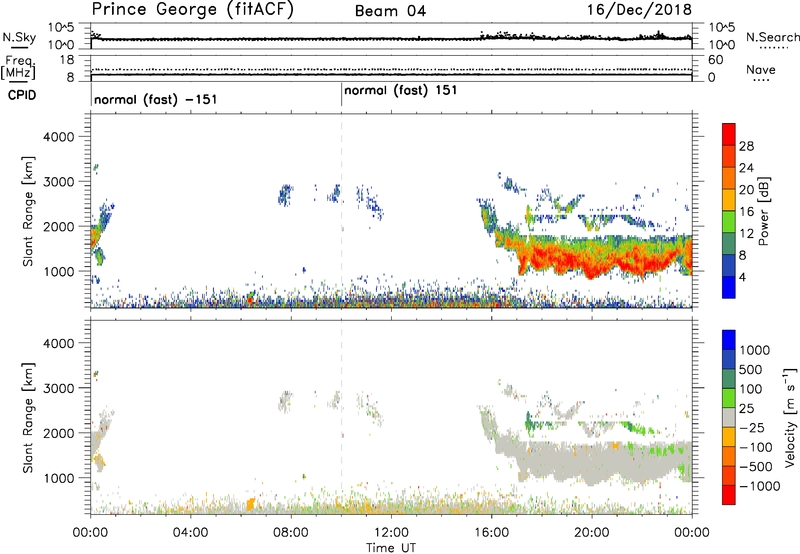The height and width of the screenshot is (554, 800).
Task: Click the '-25' label on Velocity colorbar
Action: 752,427
